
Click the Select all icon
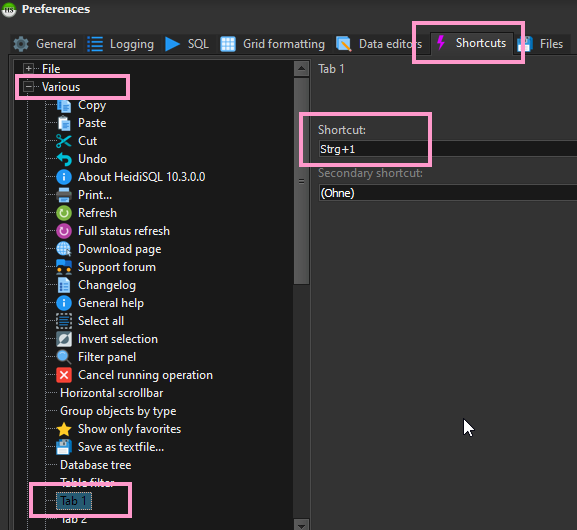point(64,321)
